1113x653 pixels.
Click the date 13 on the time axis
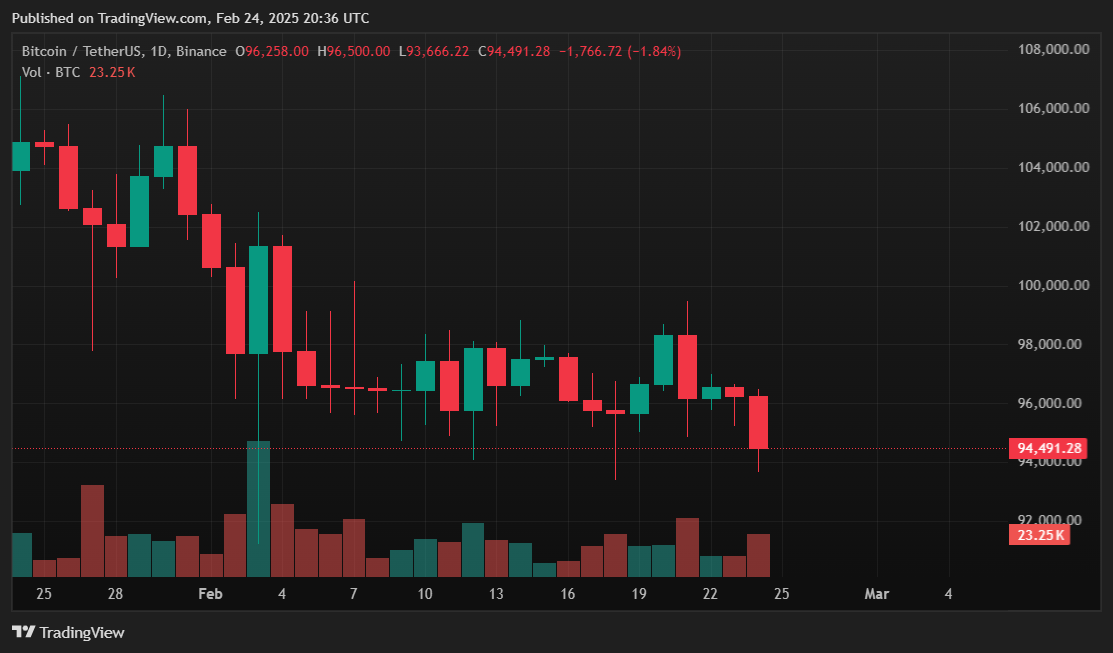pyautogui.click(x=496, y=594)
